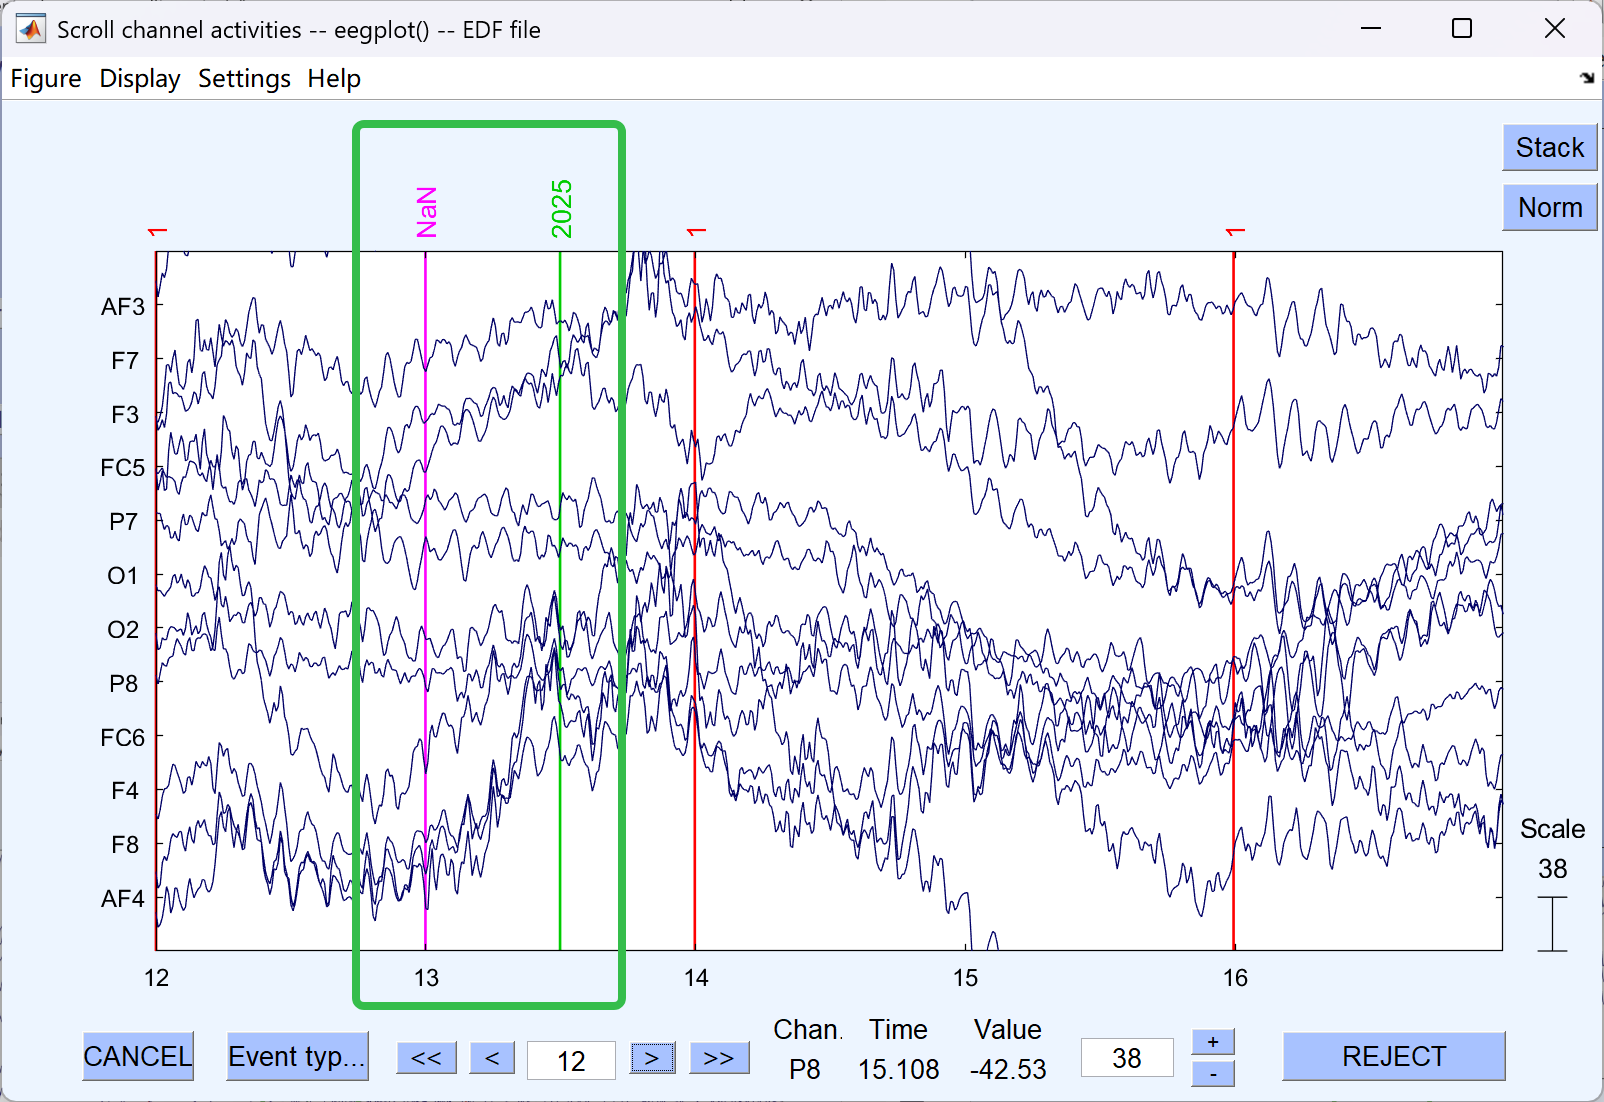Click the Event types button
Screen dimensions: 1604x1102
point(297,1057)
